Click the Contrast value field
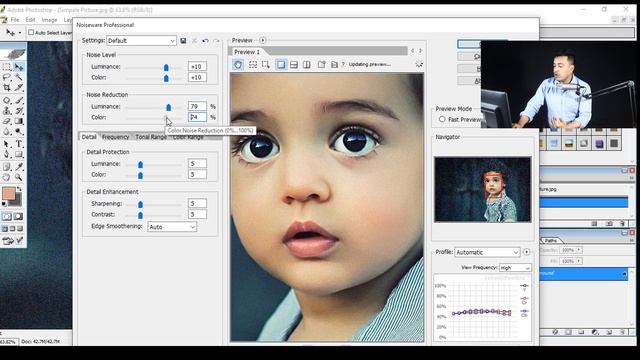The width and height of the screenshot is (640, 360). 198,214
